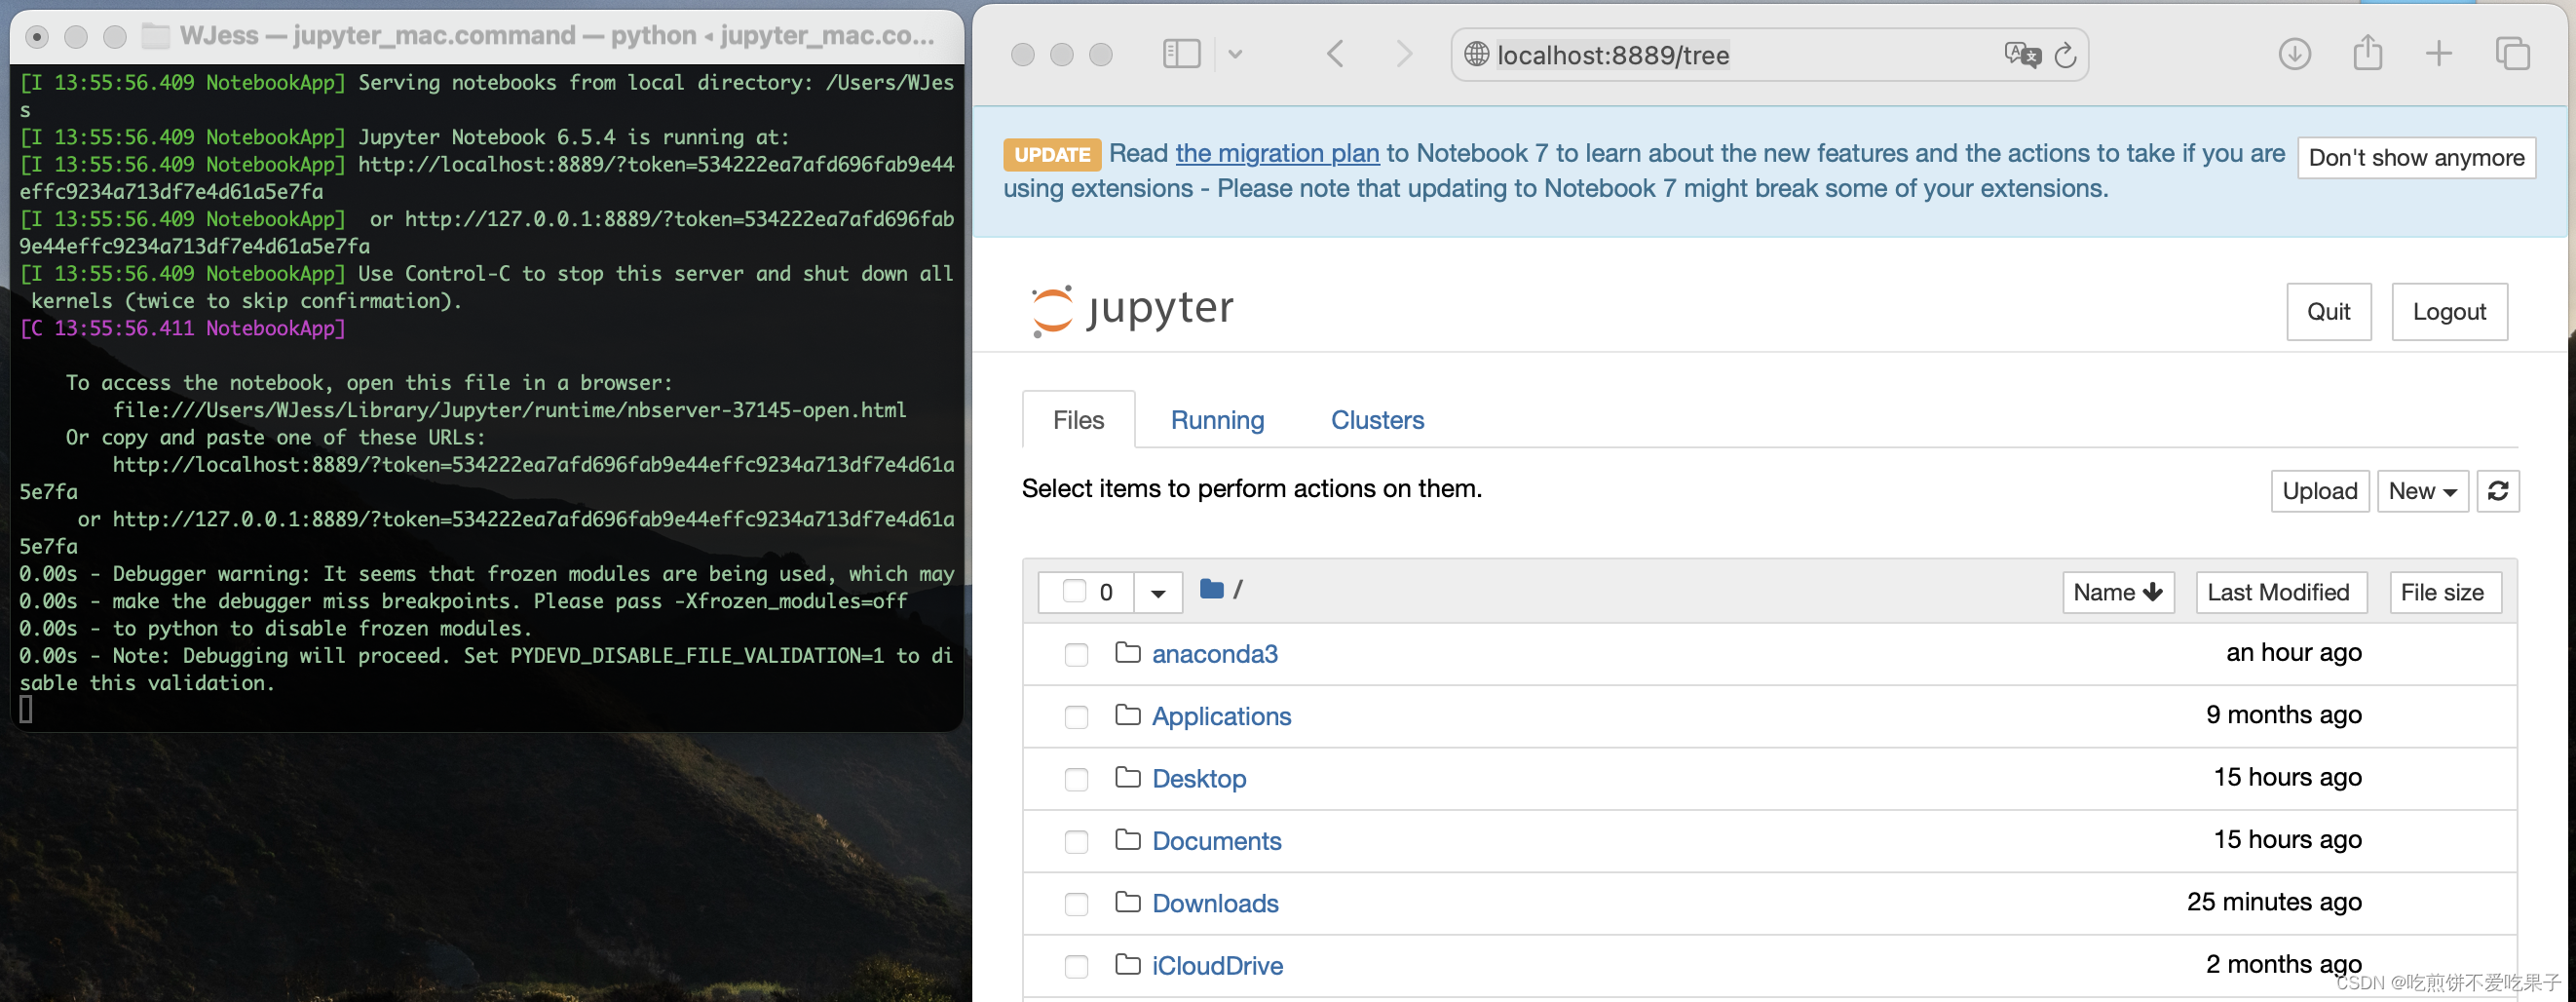Image resolution: width=2576 pixels, height=1002 pixels.
Task: Click the migration plan link
Action: tap(1277, 153)
